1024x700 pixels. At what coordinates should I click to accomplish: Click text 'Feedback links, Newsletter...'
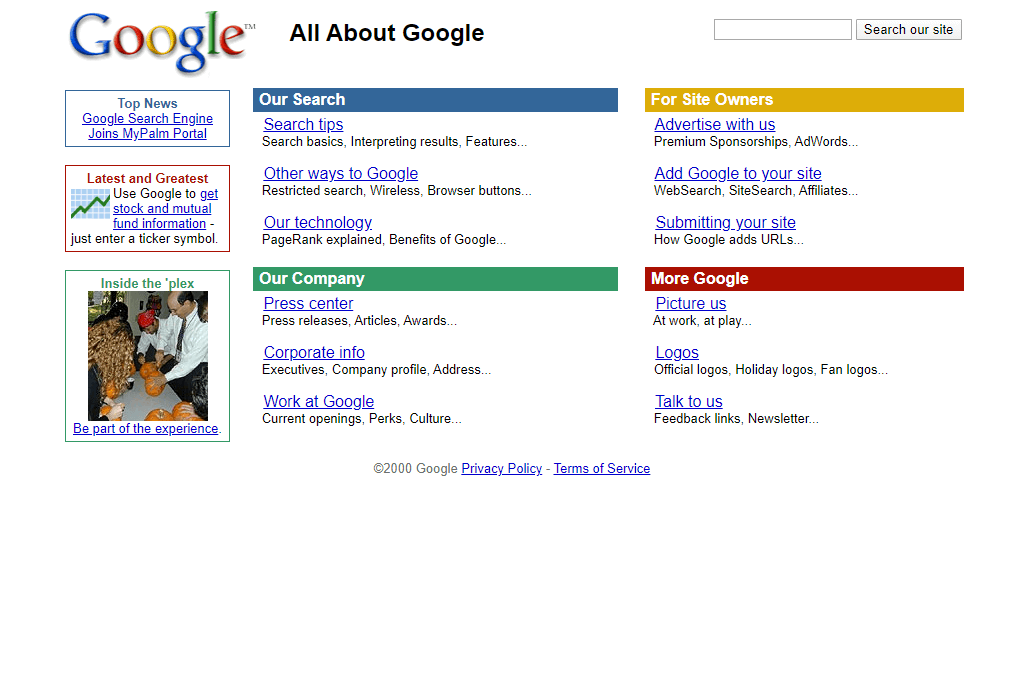[x=736, y=419]
